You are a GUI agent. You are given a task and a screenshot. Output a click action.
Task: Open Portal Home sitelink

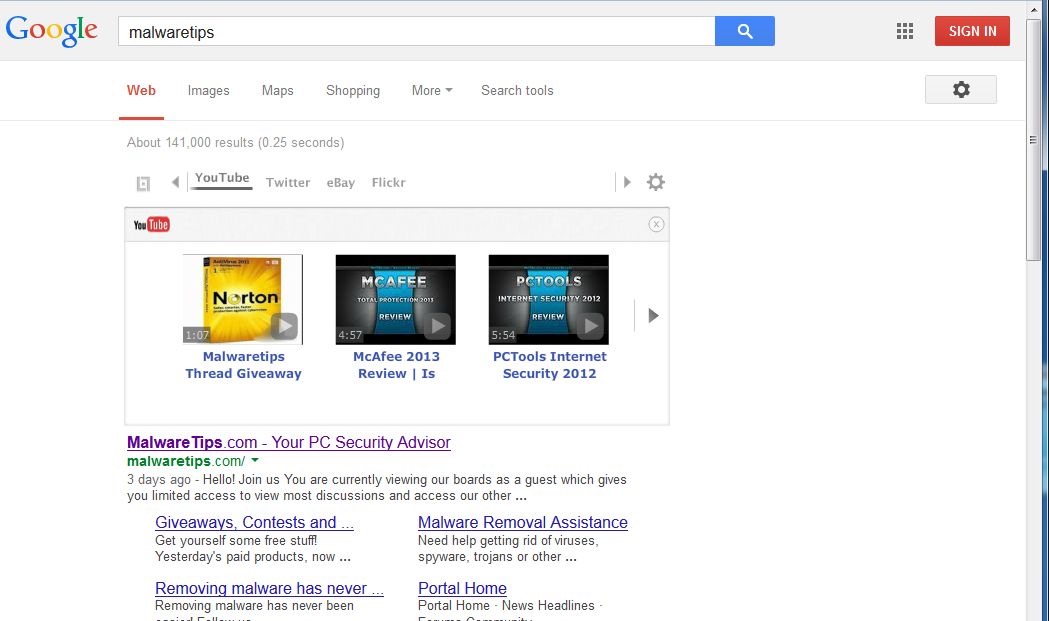[x=462, y=588]
